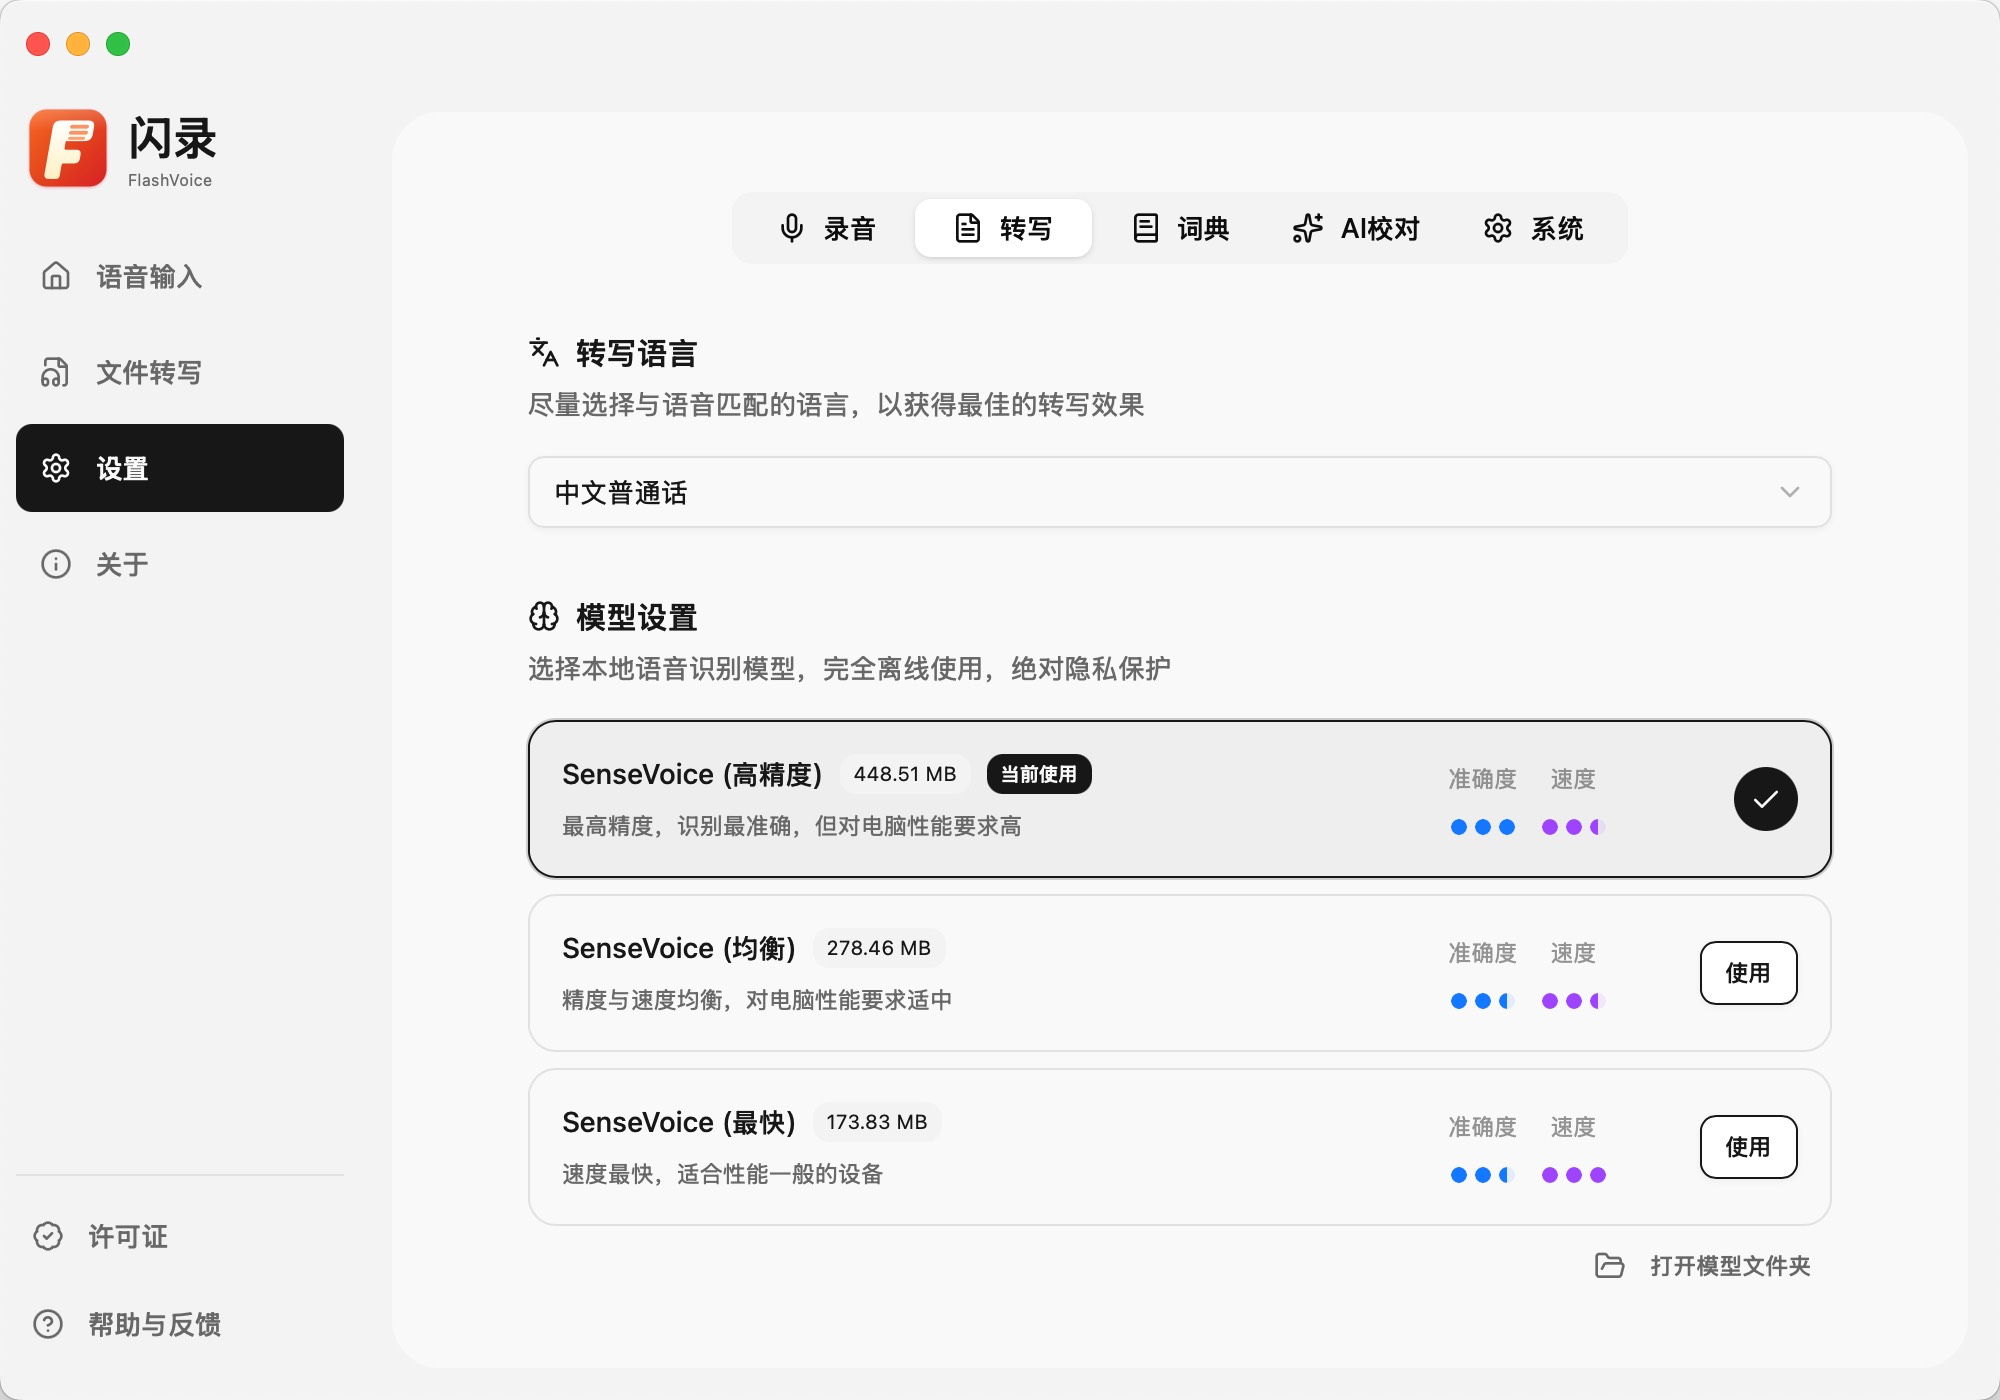Click the brain icon next to 模型设置
The height and width of the screenshot is (1400, 2000).
(x=544, y=617)
